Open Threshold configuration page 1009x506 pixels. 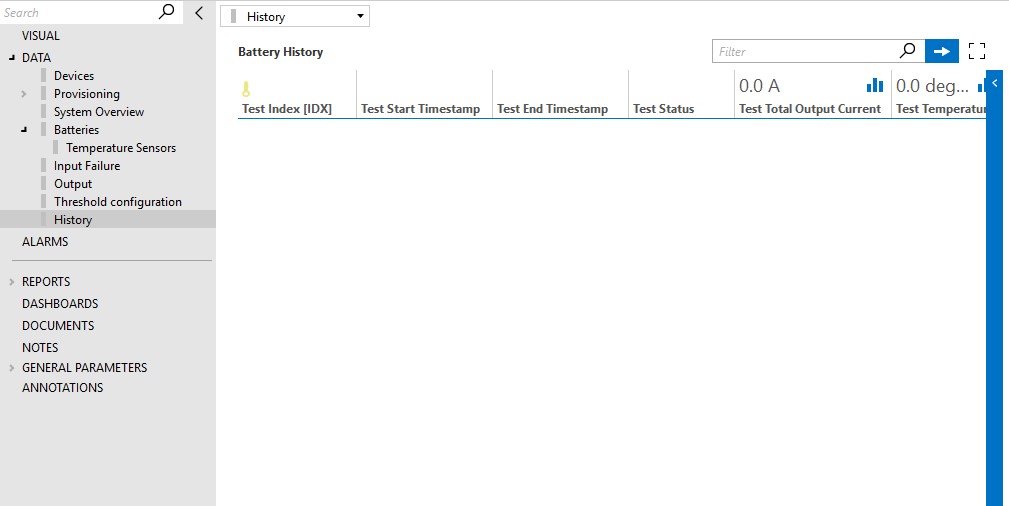[x=118, y=201]
